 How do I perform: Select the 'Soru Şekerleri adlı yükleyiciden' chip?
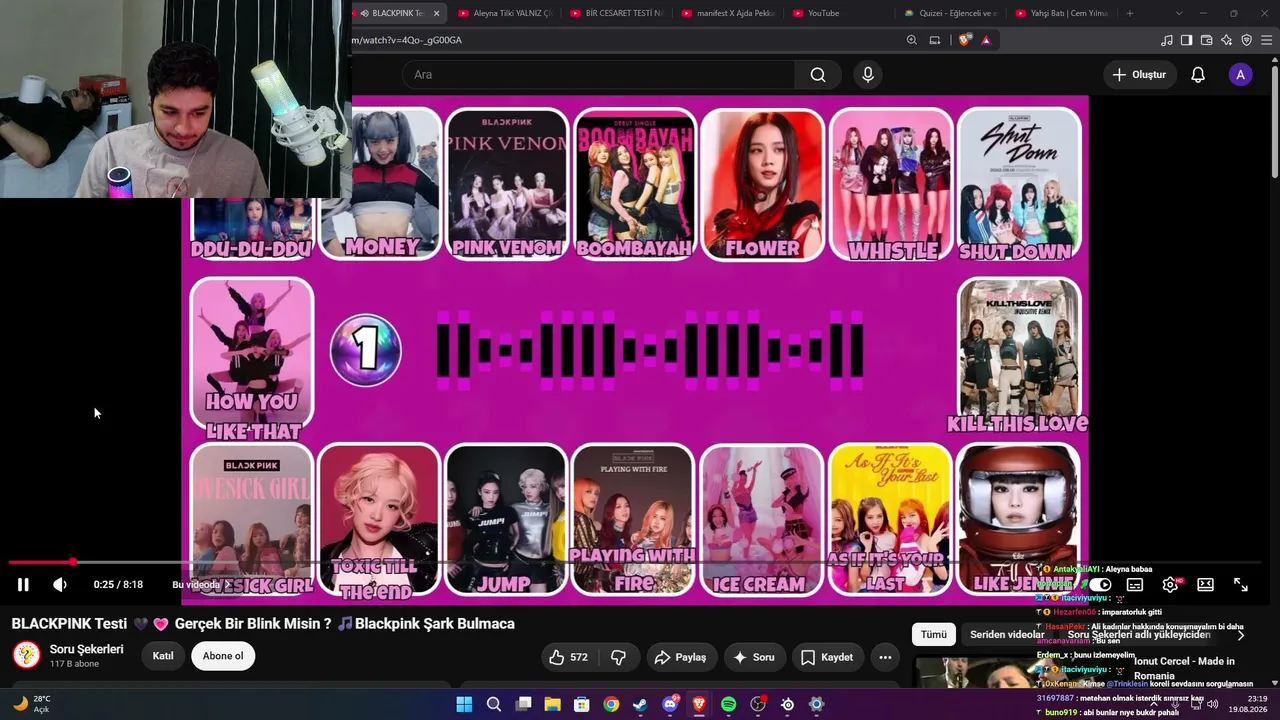tap(1139, 634)
